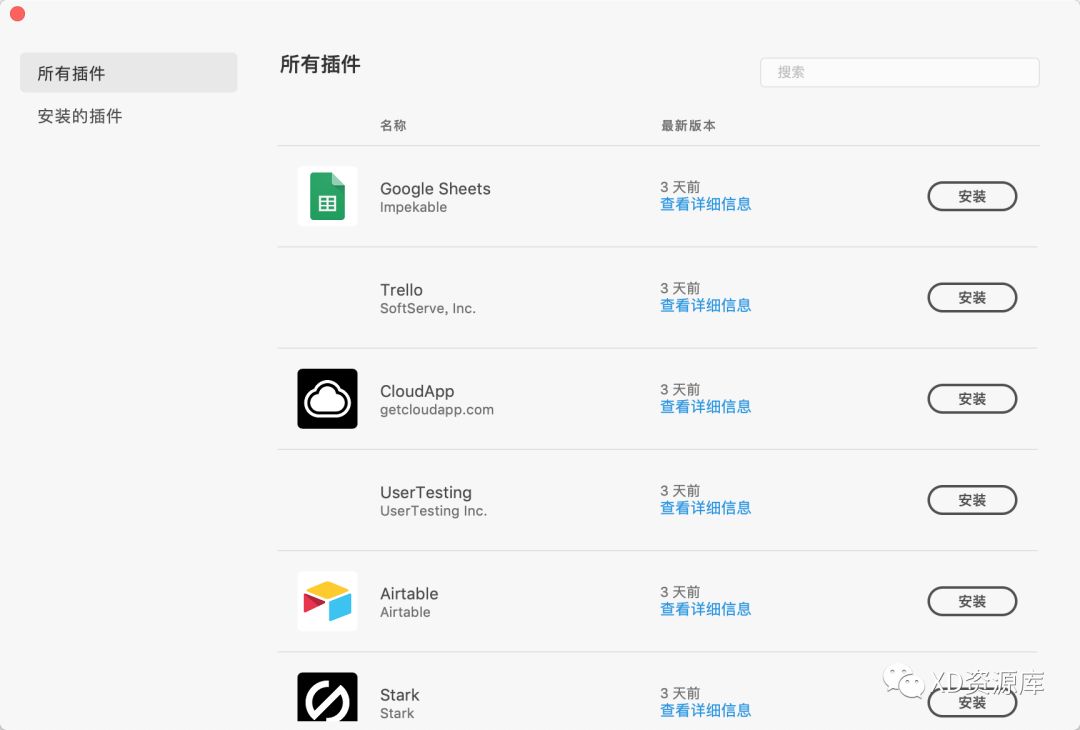Click the Stark plugin icon

(327, 697)
